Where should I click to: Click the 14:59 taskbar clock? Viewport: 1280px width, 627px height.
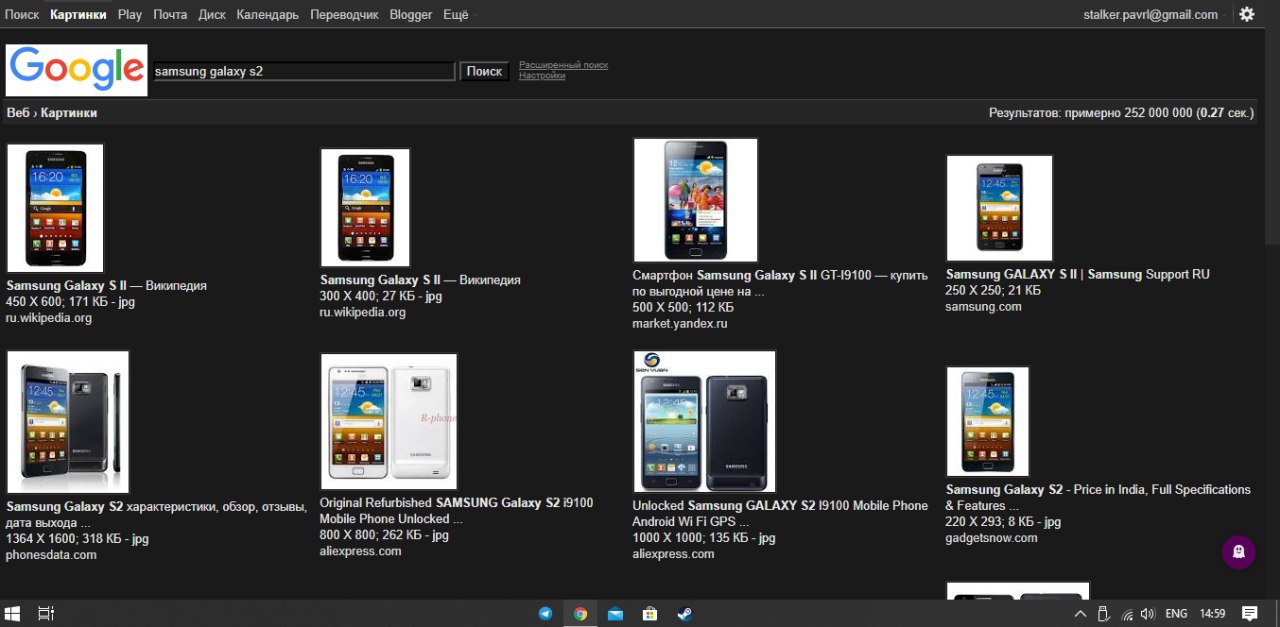[x=1212, y=614]
